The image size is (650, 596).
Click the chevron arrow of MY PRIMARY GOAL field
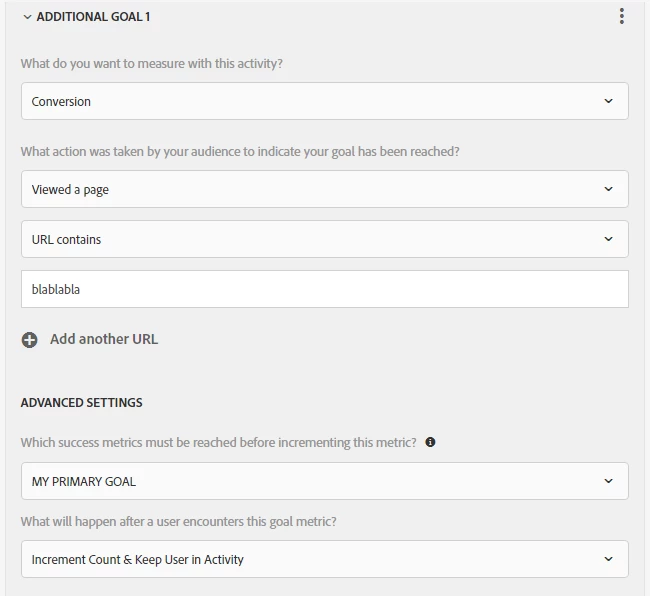tap(609, 481)
